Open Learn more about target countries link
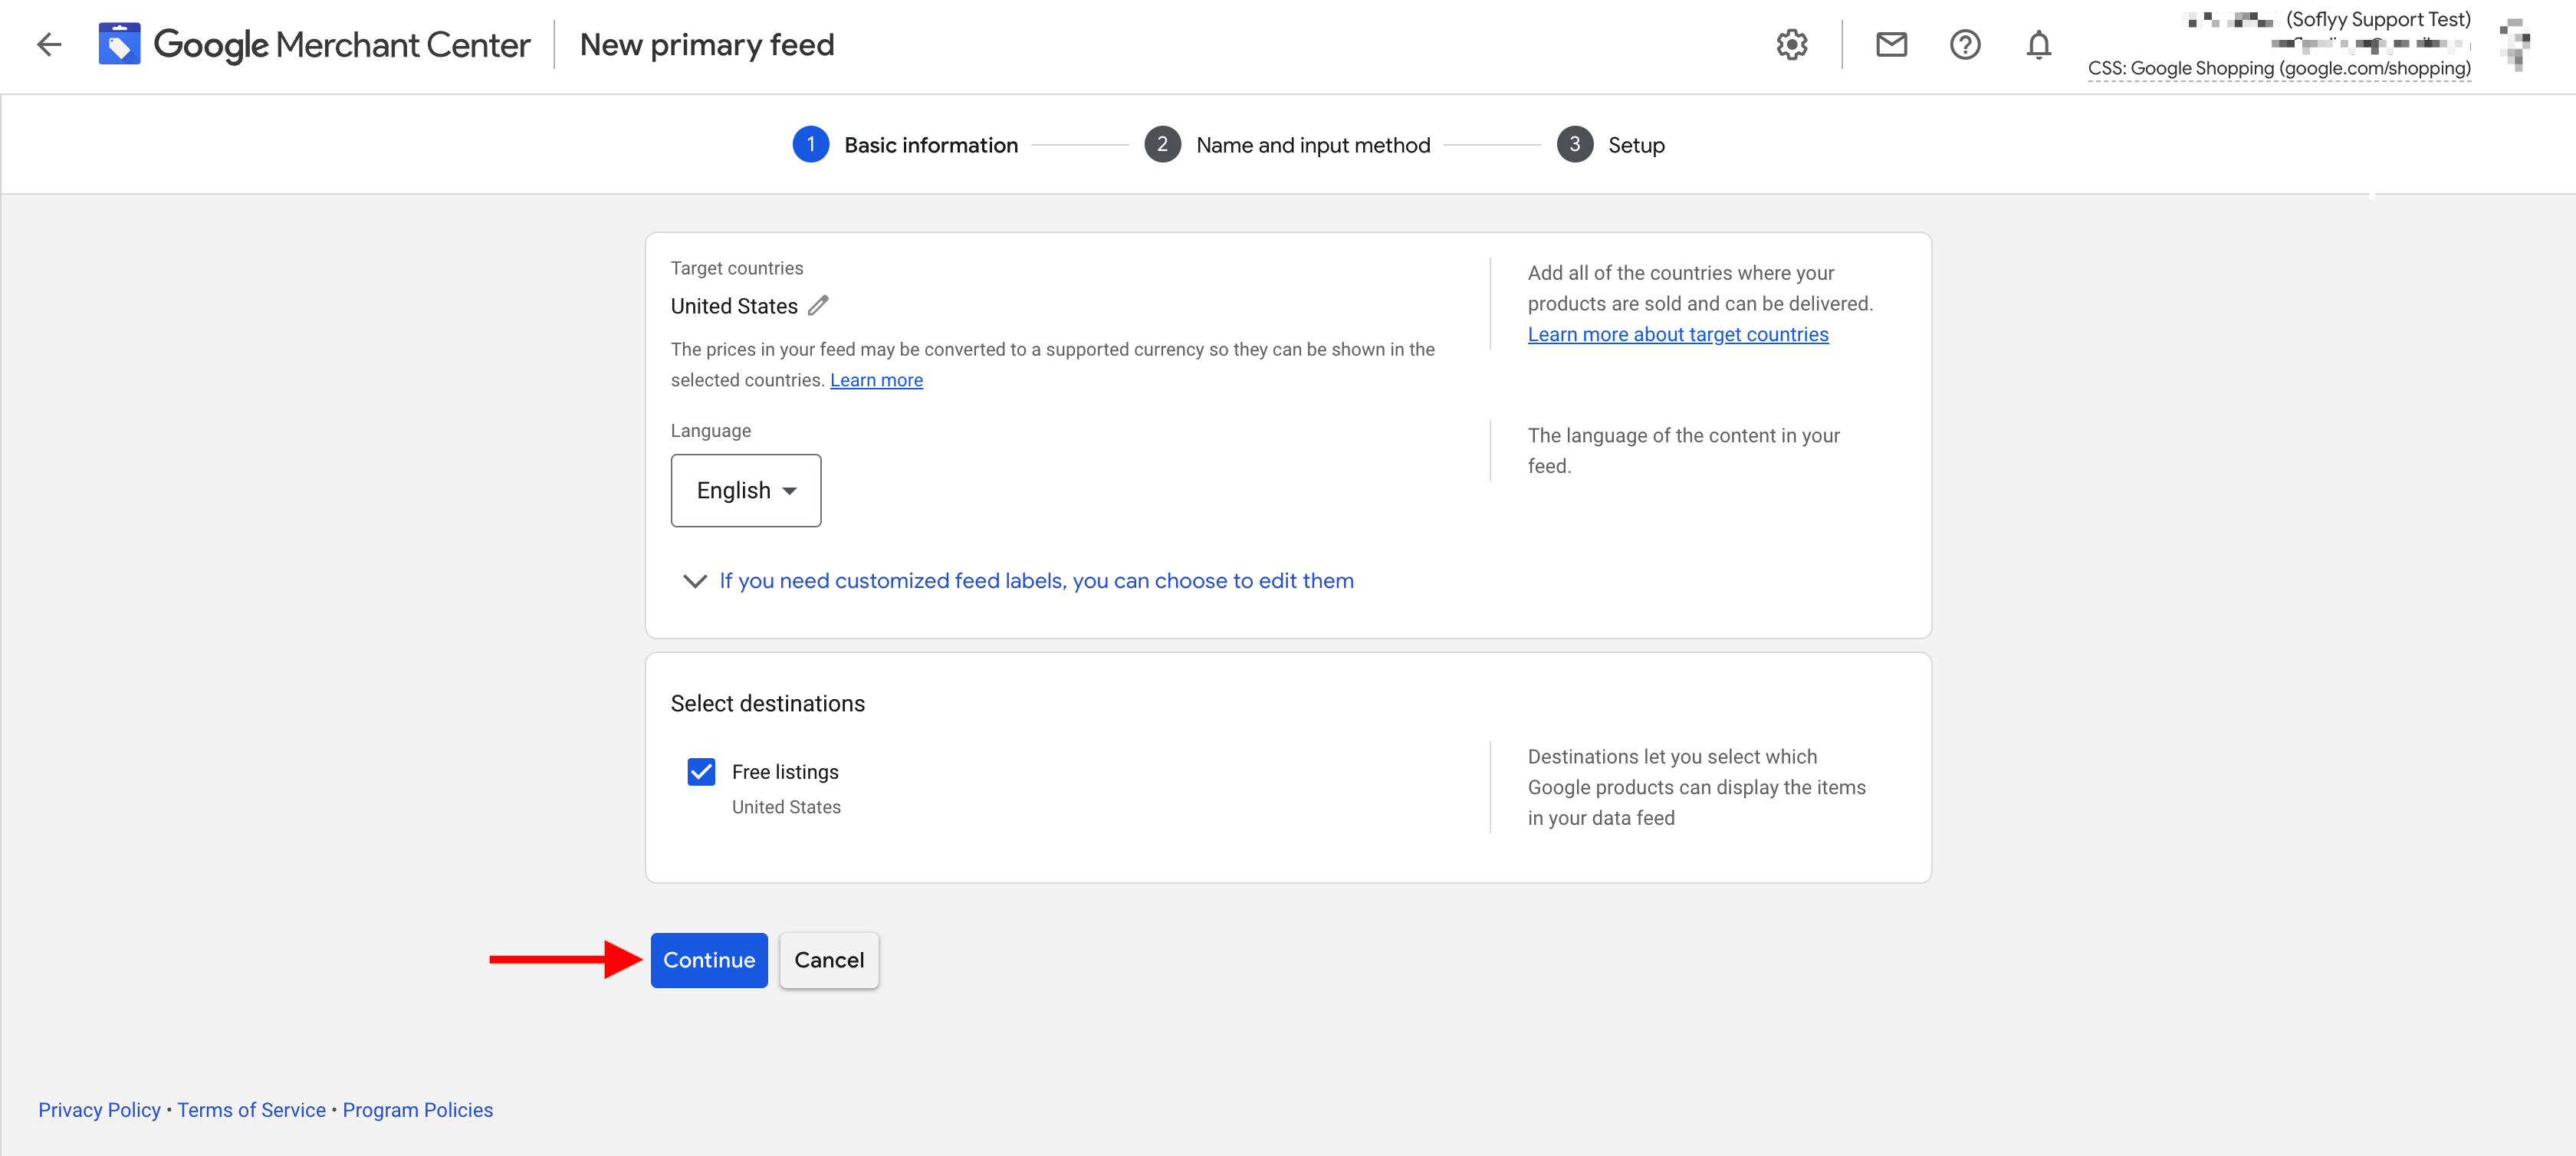 pos(1677,334)
